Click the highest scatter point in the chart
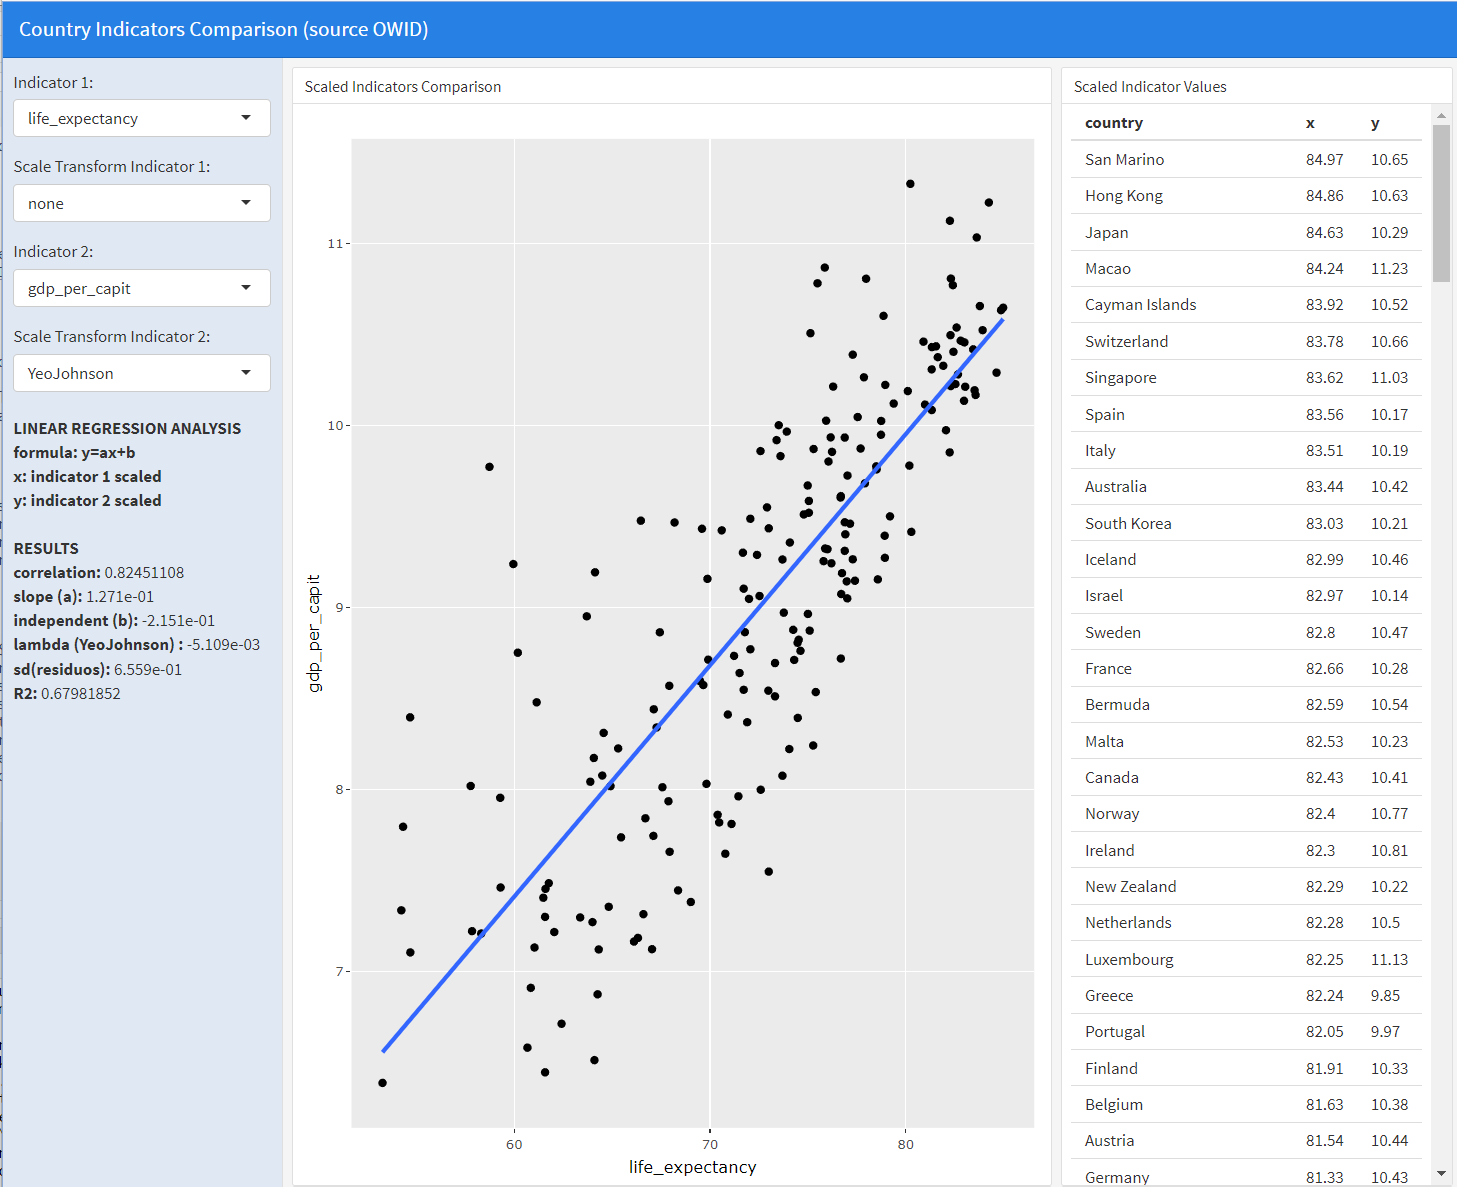 pos(909,183)
